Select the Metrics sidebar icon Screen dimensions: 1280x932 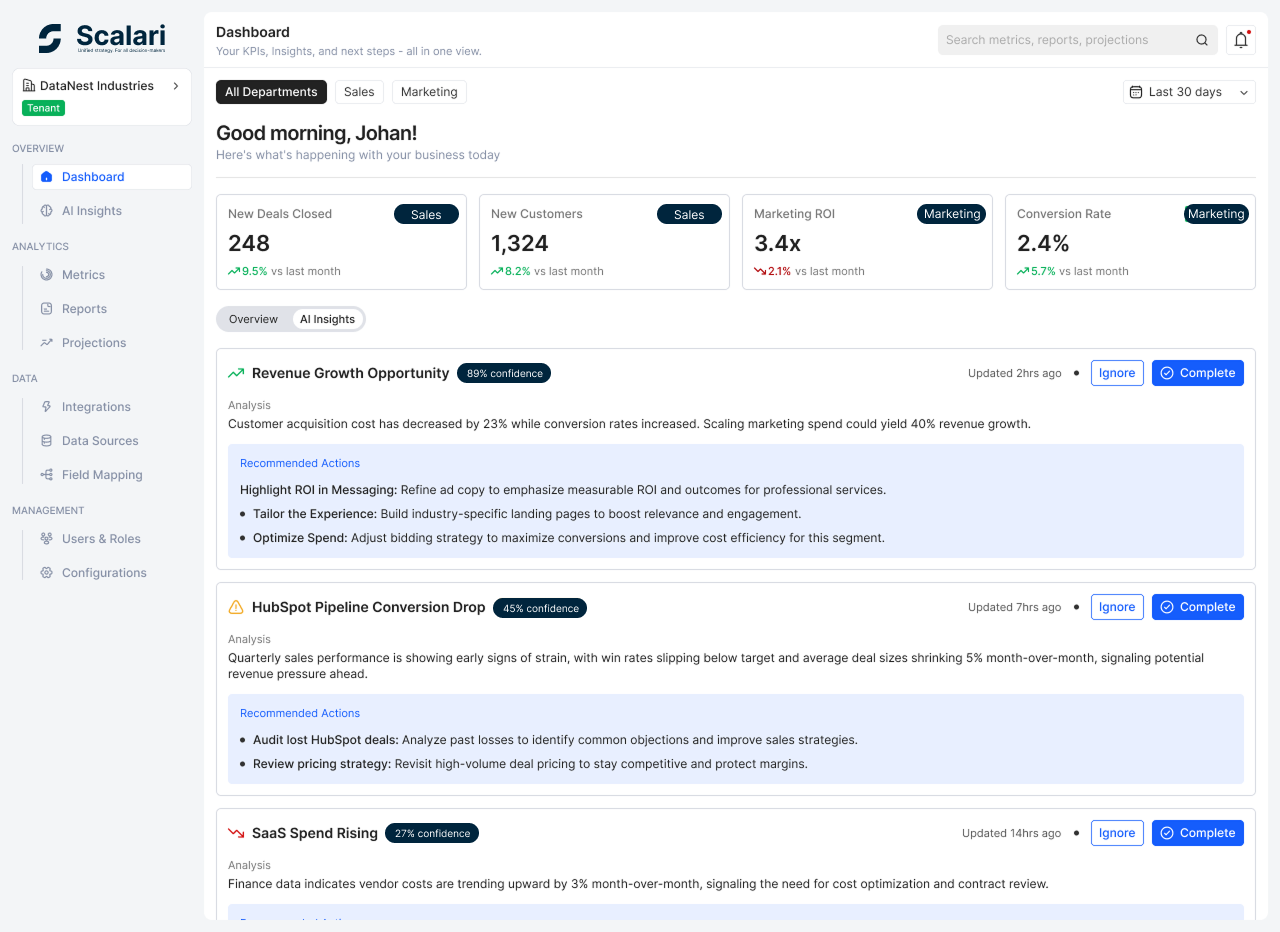44,274
